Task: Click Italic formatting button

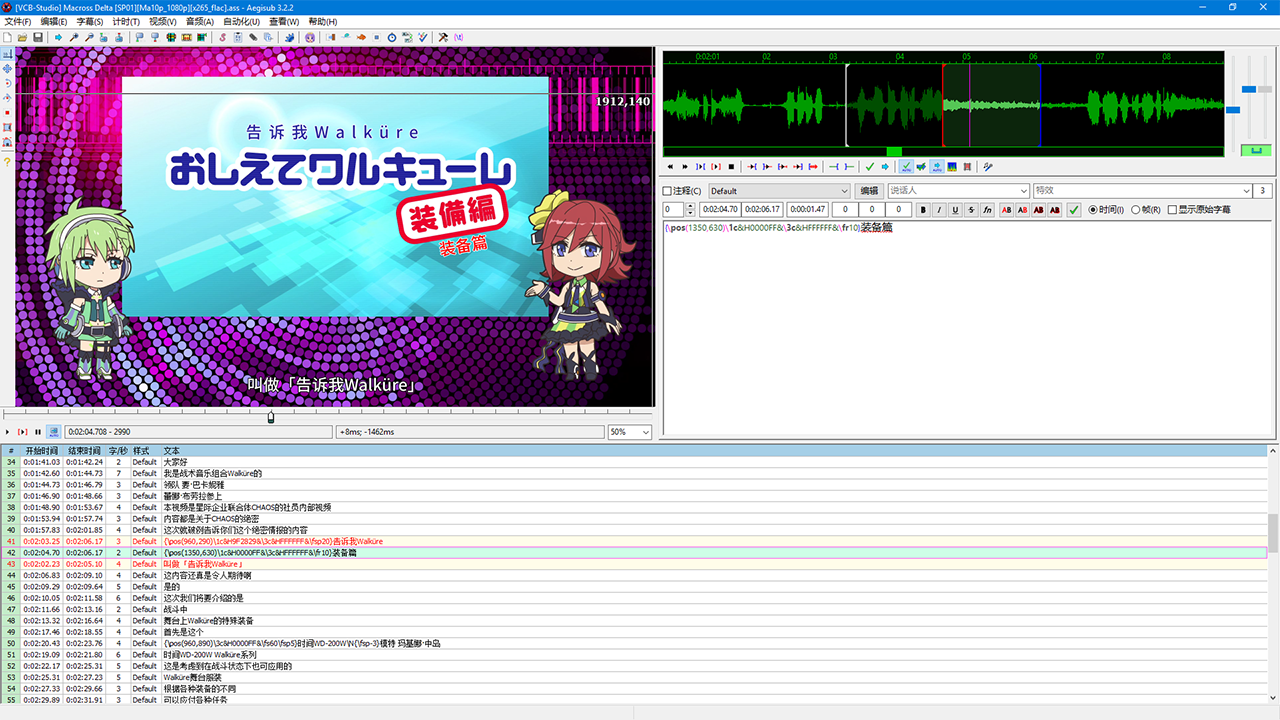Action: pos(939,210)
